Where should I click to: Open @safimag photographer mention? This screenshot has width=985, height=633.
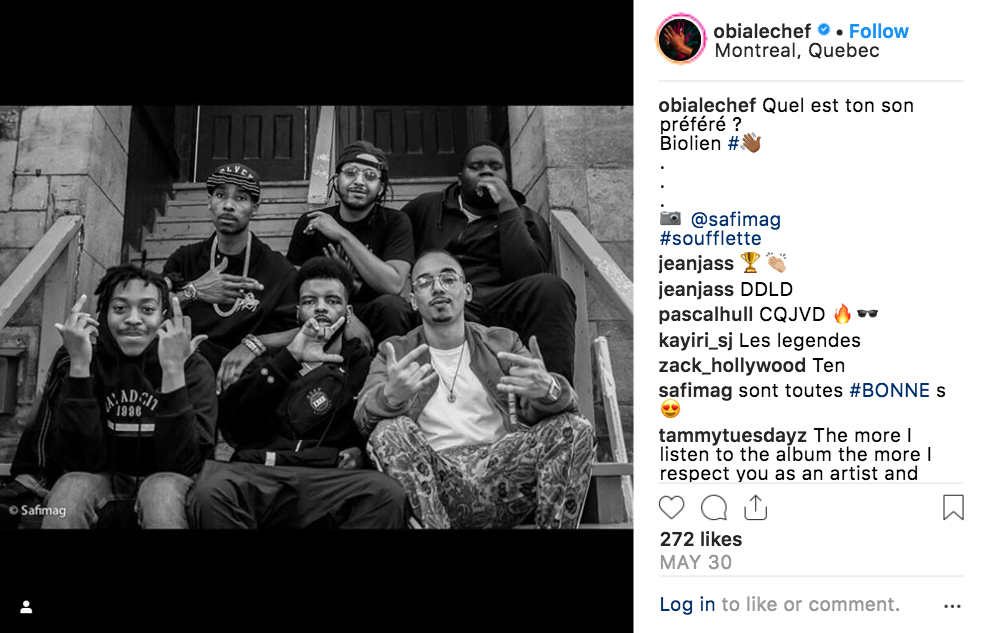pos(736,219)
